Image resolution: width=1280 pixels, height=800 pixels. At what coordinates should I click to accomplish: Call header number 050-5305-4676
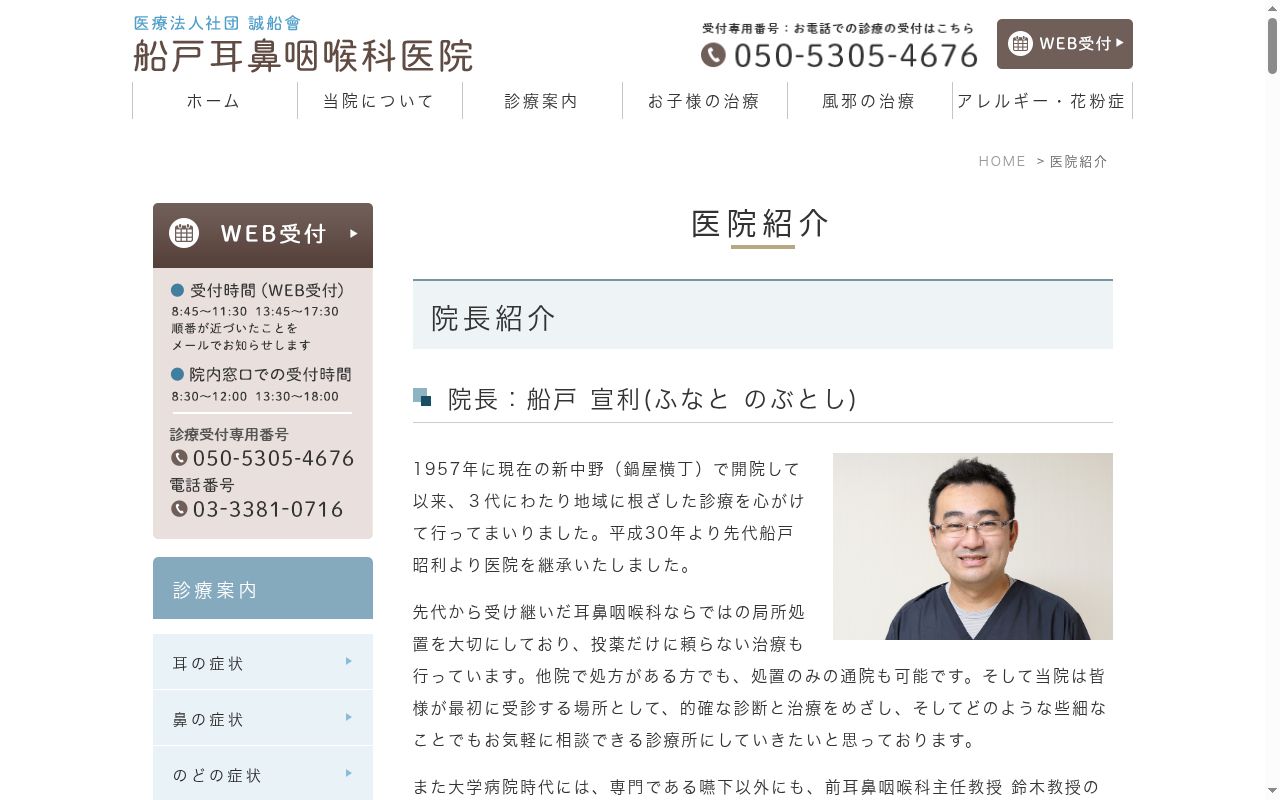(856, 56)
